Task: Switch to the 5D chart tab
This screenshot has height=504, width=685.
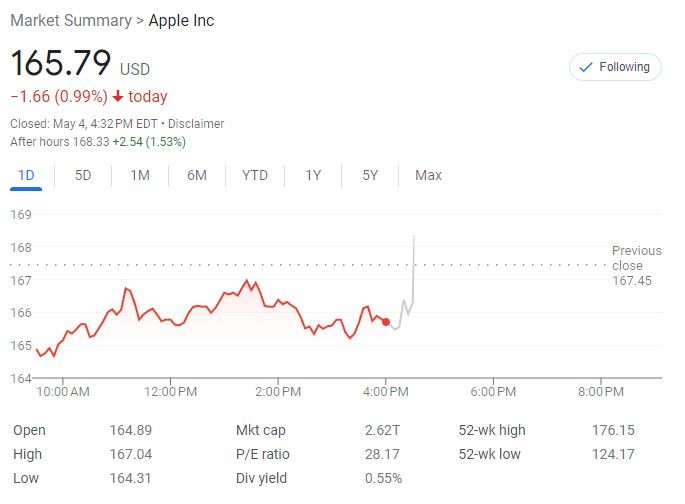Action: click(83, 176)
